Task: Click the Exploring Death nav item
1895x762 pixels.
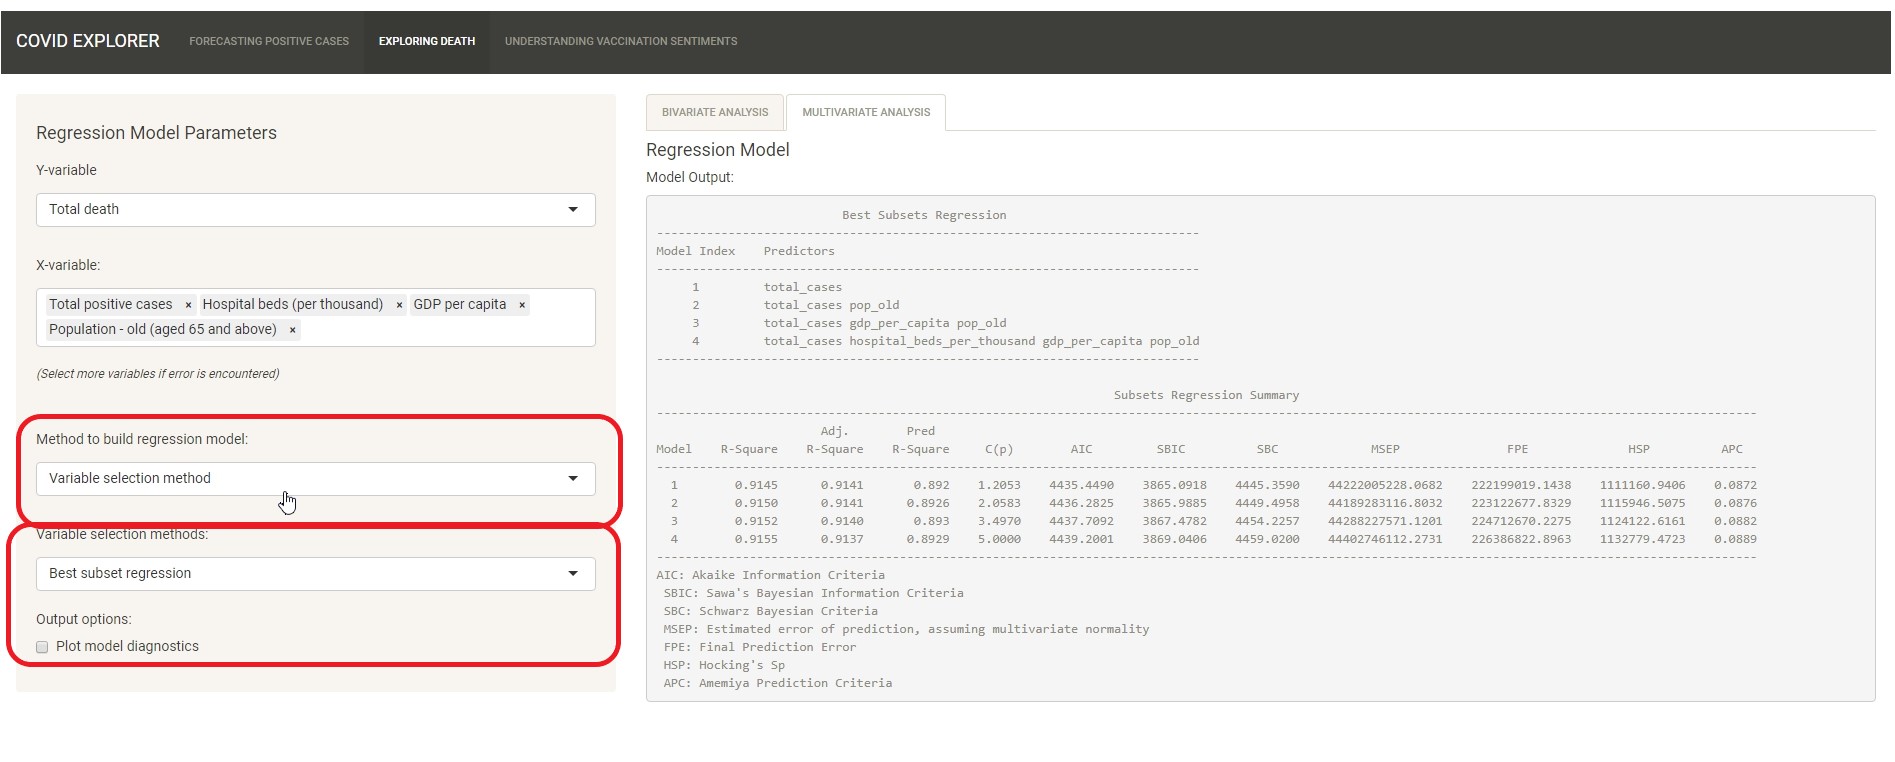Action: click(427, 42)
